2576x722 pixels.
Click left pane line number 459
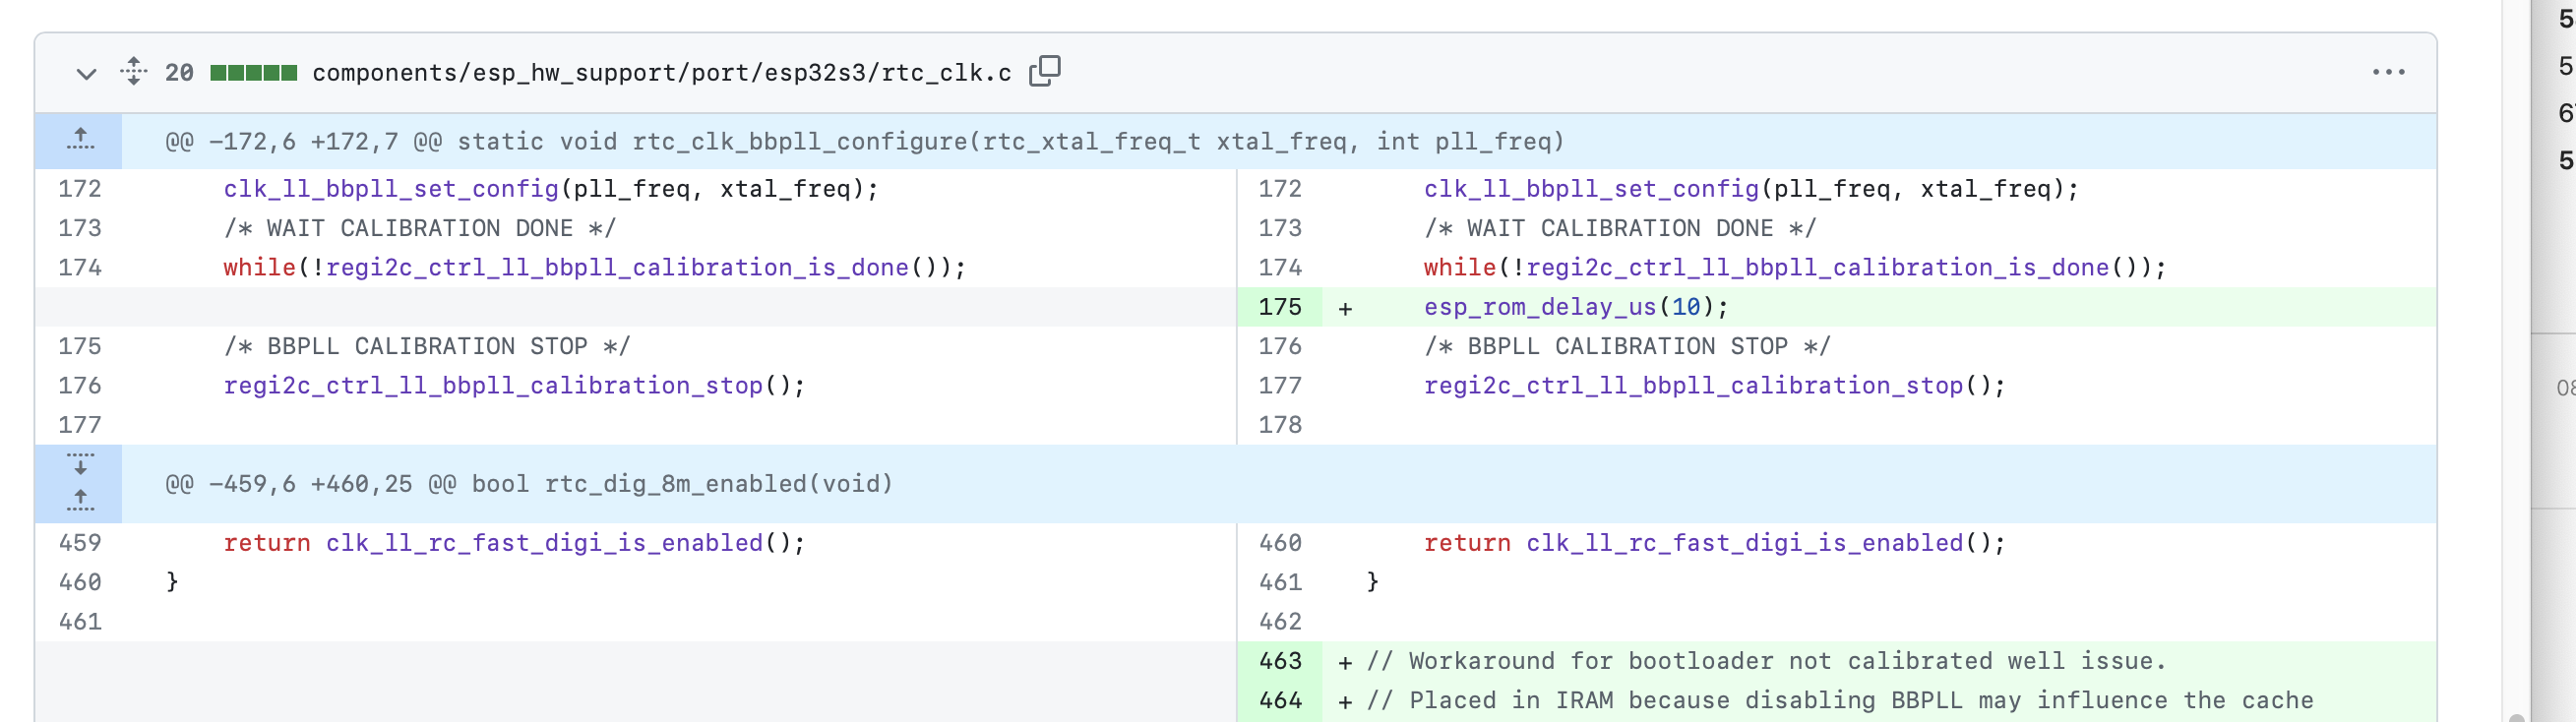pyautogui.click(x=79, y=543)
